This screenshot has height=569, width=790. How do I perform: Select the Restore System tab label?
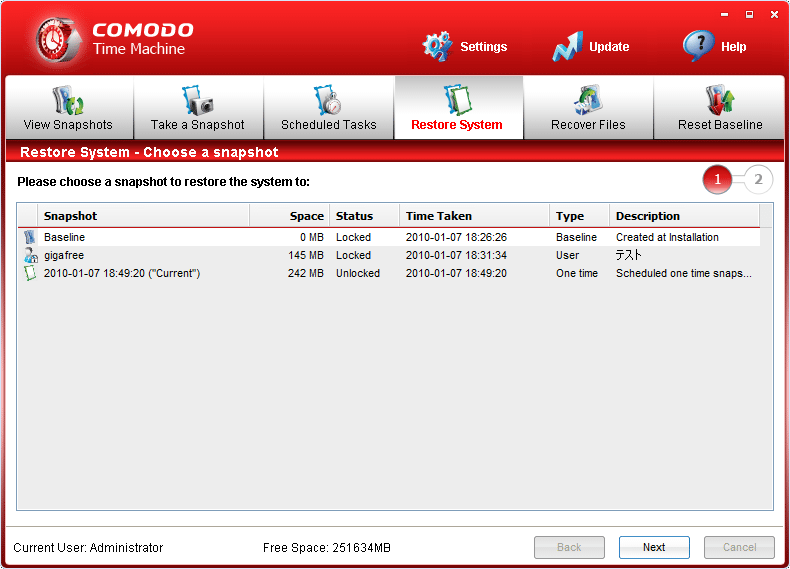[457, 124]
